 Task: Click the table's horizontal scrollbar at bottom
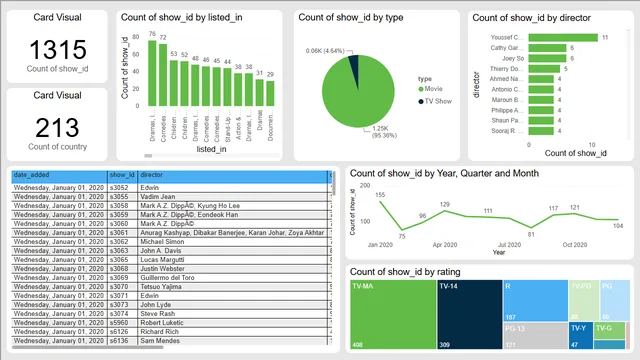(88, 347)
